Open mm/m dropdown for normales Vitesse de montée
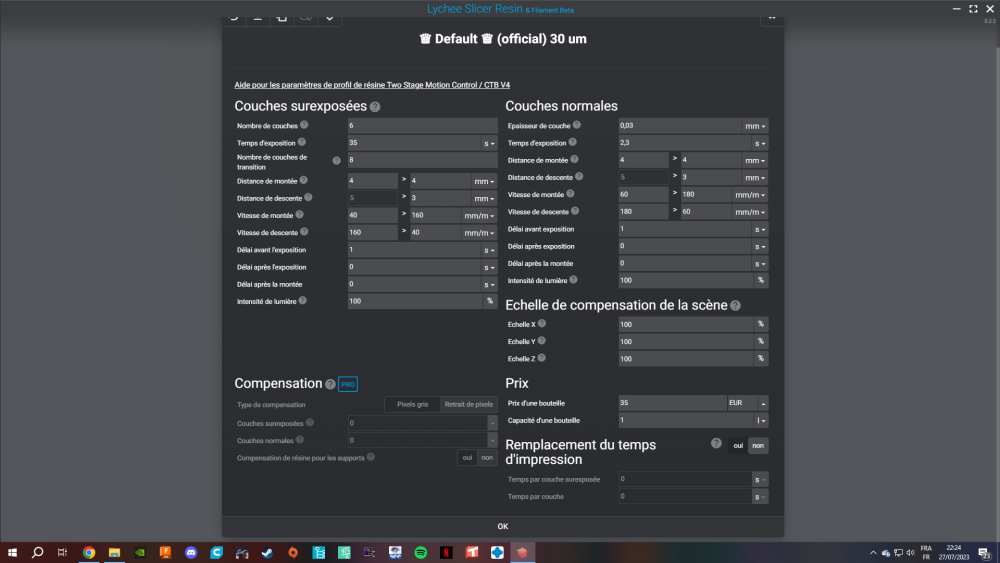The width and height of the screenshot is (1000, 563). tap(750, 195)
